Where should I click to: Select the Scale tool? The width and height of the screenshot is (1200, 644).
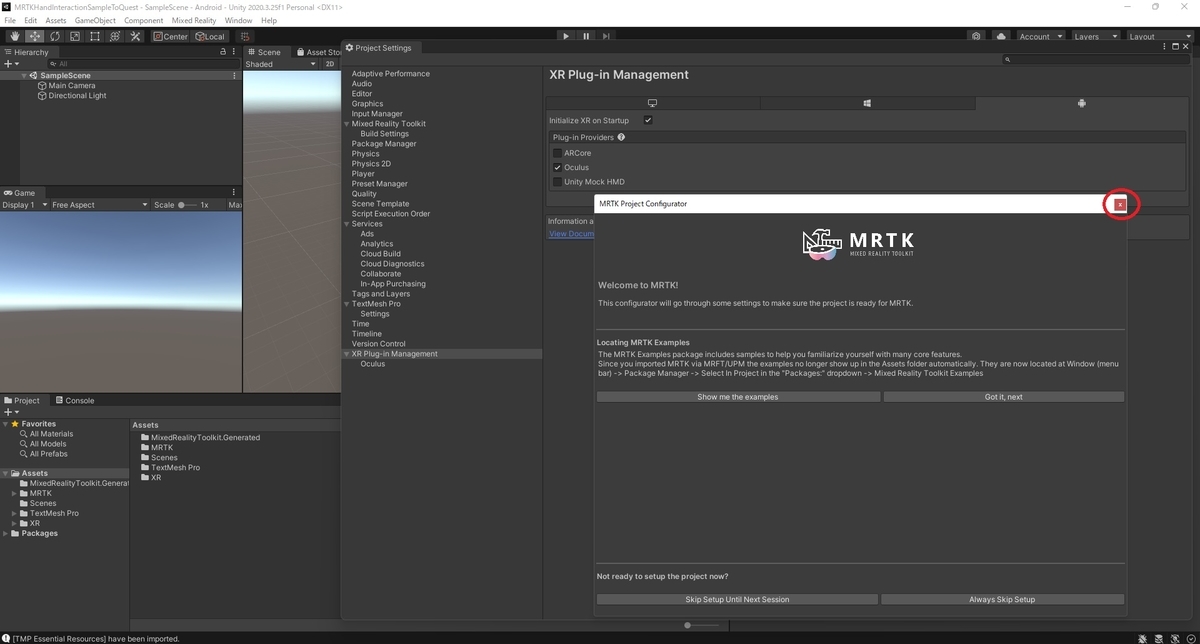pos(74,36)
